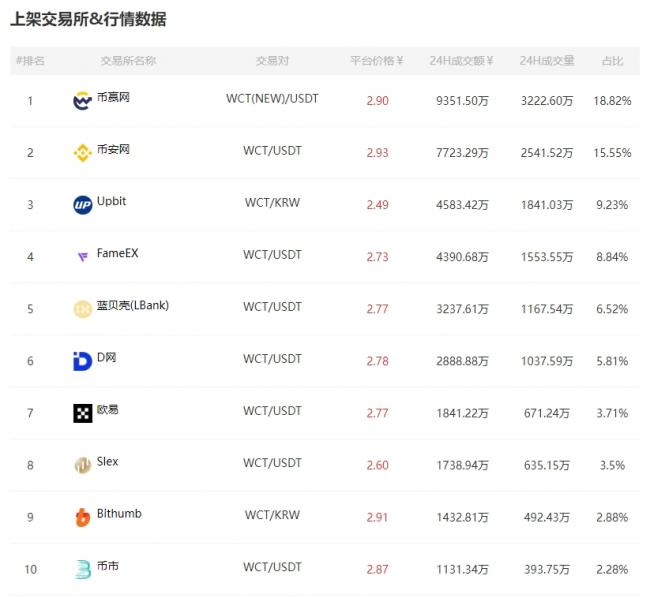Click the price 2.60 cell
The width and height of the screenshot is (650, 598).
pos(377,465)
